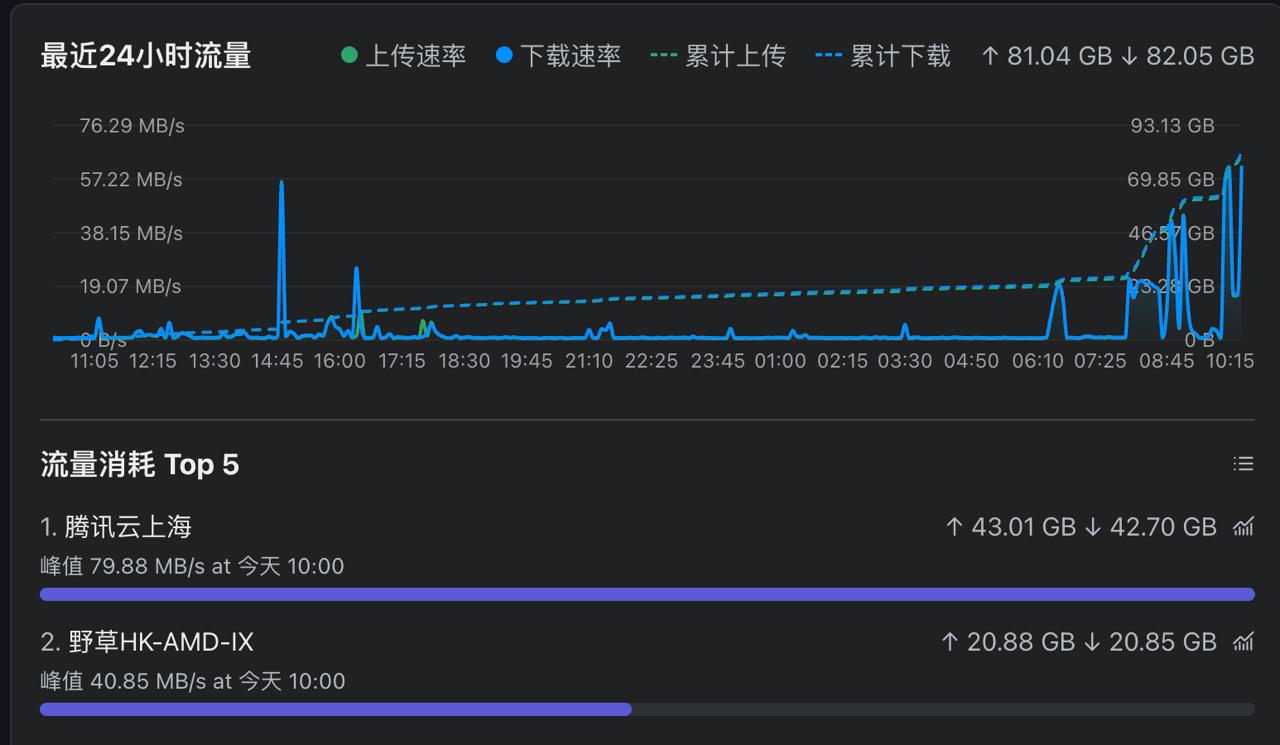Screen dimensions: 1280x745
Task: Click the 野草HK-AMD-IX usage progress bar
Action: tap(647, 709)
